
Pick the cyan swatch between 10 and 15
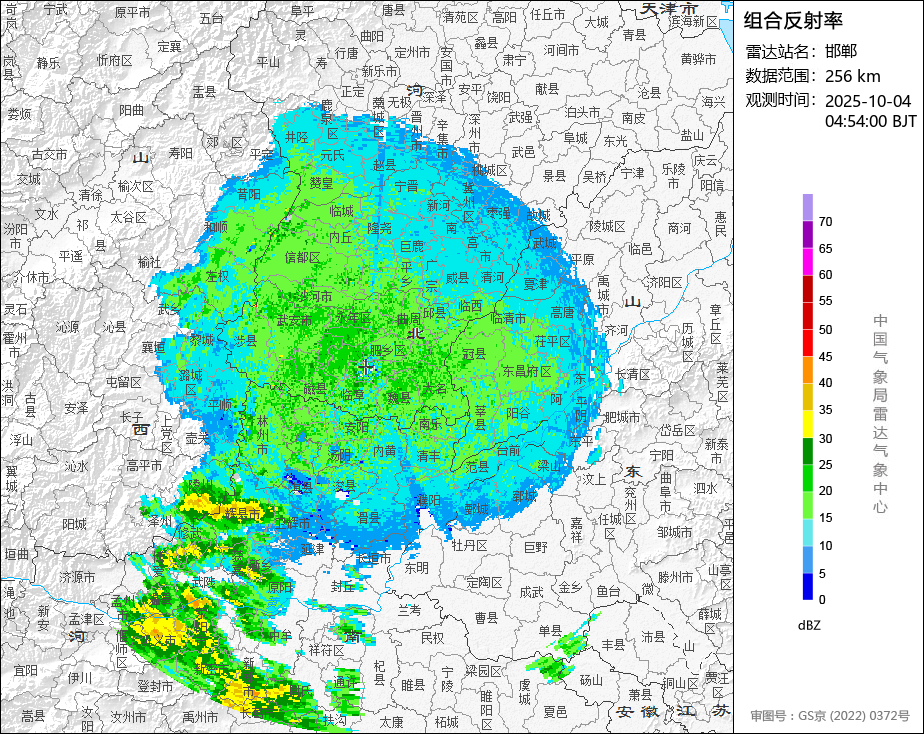coord(808,532)
